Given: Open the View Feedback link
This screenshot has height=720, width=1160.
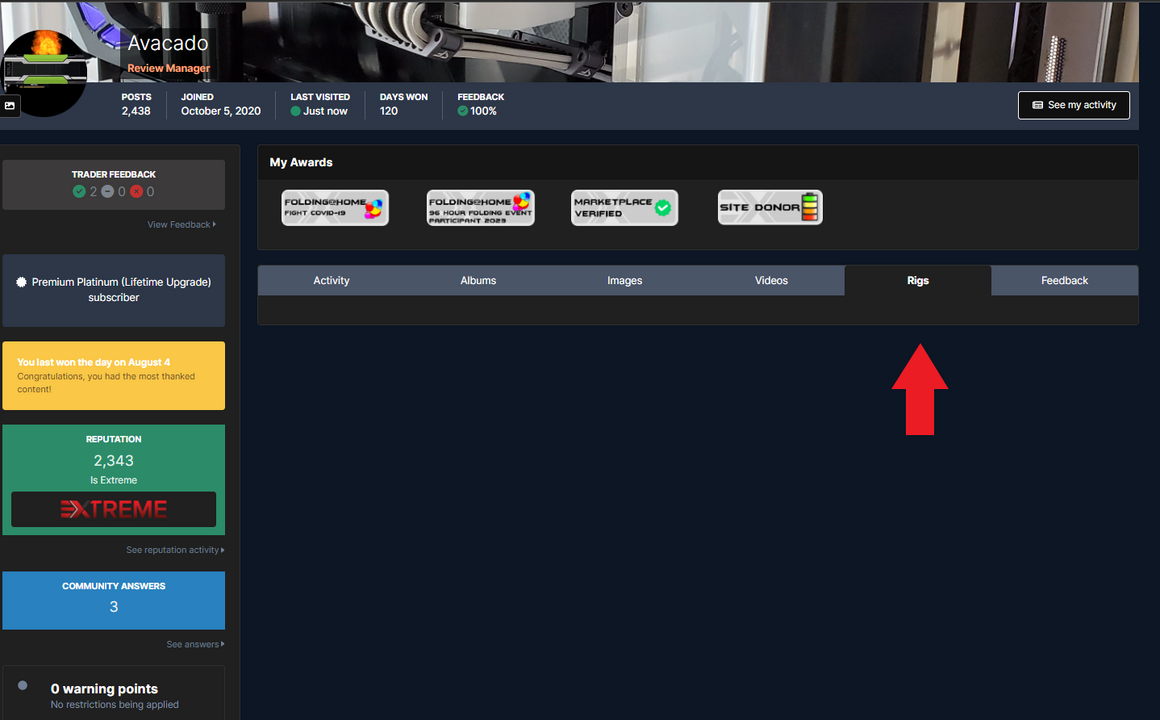Looking at the screenshot, I should (180, 225).
